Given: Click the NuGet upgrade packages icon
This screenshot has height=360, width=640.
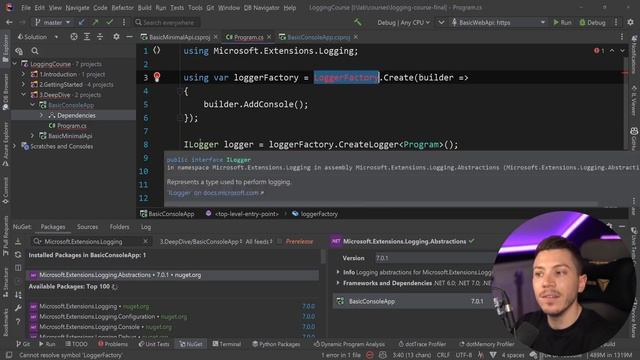Looking at the screenshot, I should click(x=18, y=242).
